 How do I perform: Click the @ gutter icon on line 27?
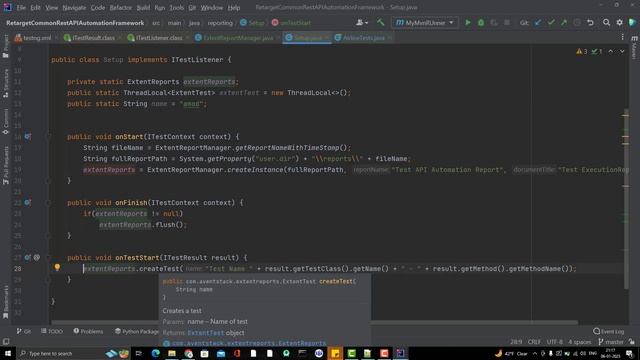pyautogui.click(x=37, y=258)
